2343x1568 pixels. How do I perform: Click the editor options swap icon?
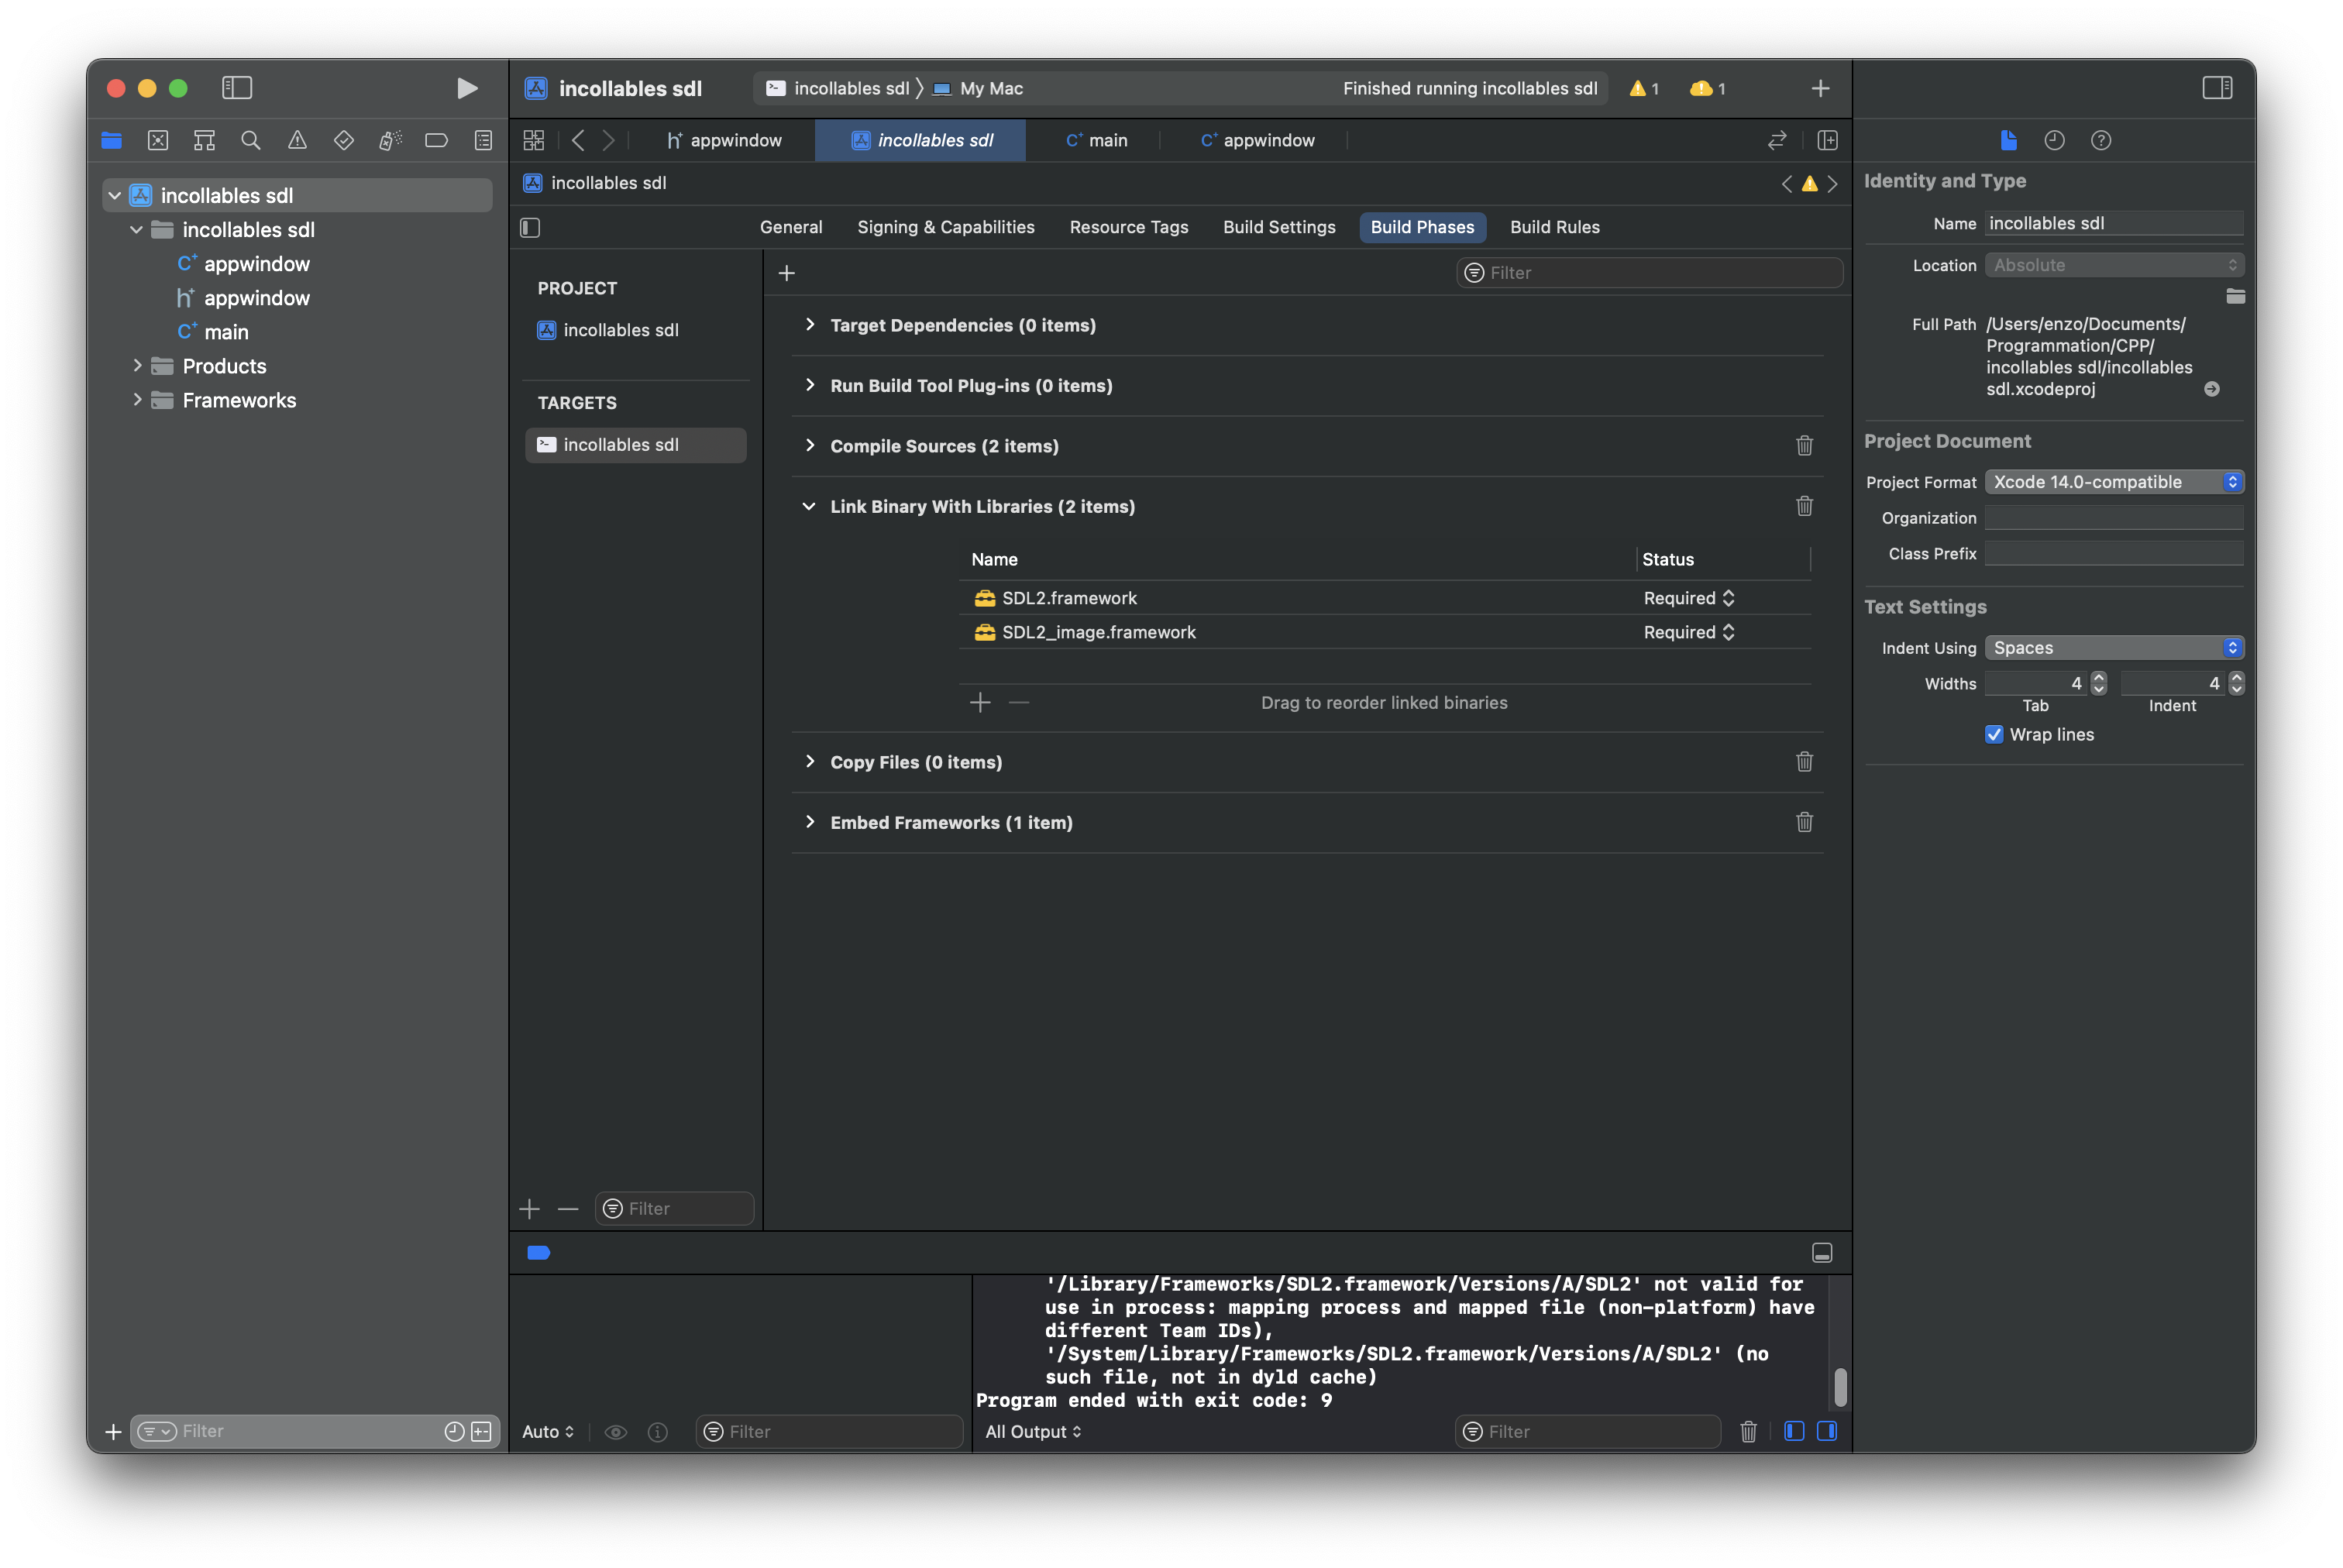[1777, 140]
